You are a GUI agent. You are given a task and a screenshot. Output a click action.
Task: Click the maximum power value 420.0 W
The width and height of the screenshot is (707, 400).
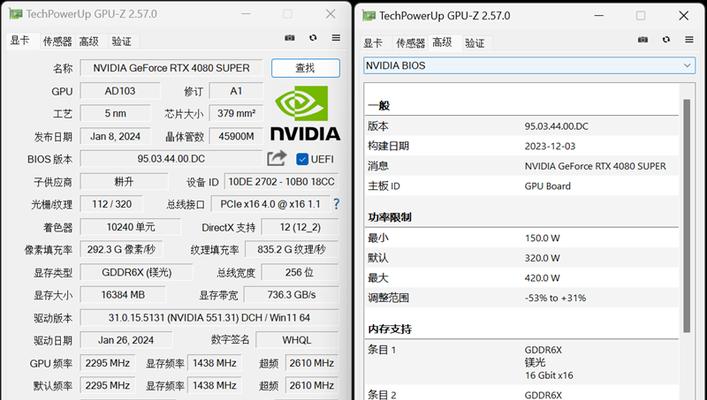point(542,278)
